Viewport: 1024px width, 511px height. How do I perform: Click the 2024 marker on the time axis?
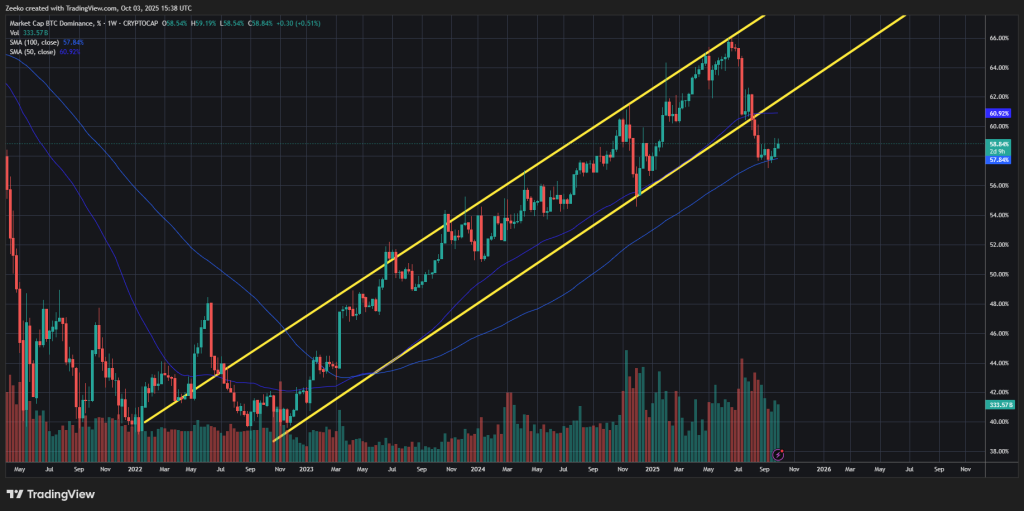coord(478,468)
